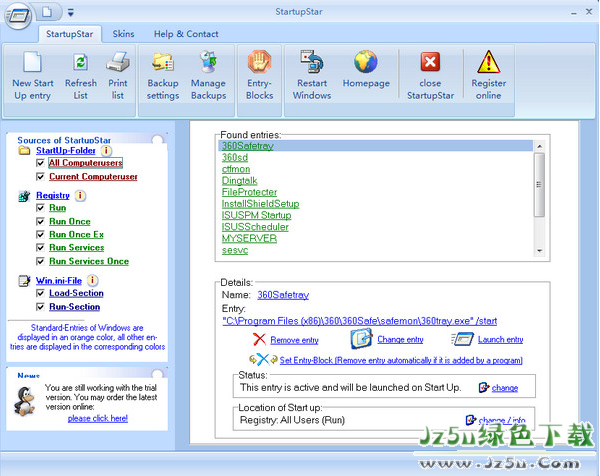Click the Launch entry link

(500, 339)
